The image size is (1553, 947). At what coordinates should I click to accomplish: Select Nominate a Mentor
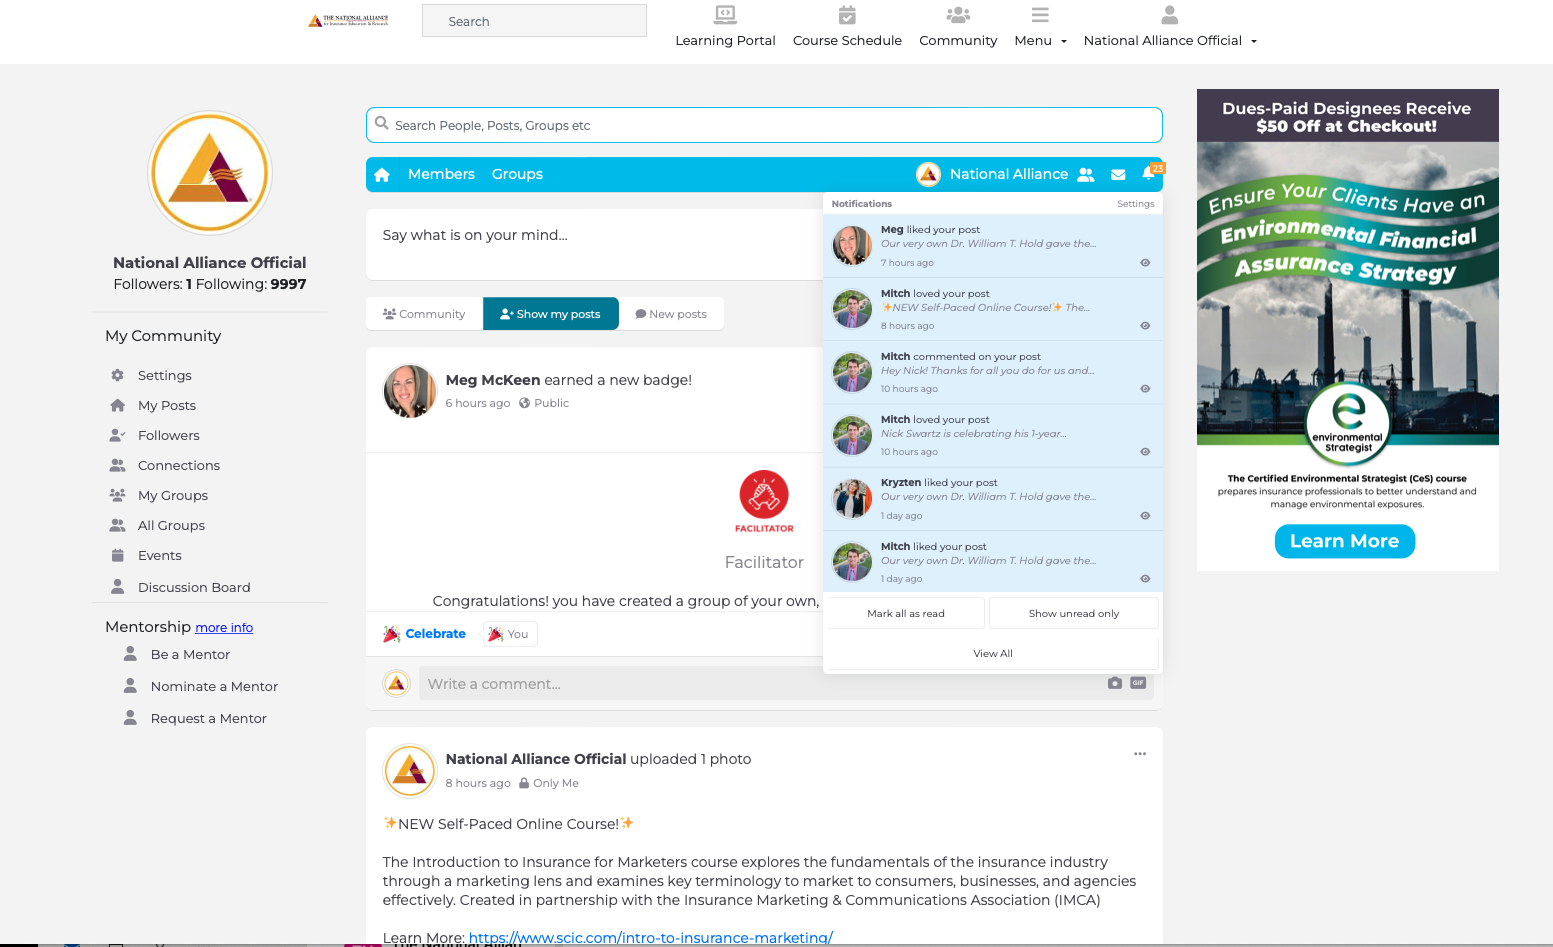[214, 686]
